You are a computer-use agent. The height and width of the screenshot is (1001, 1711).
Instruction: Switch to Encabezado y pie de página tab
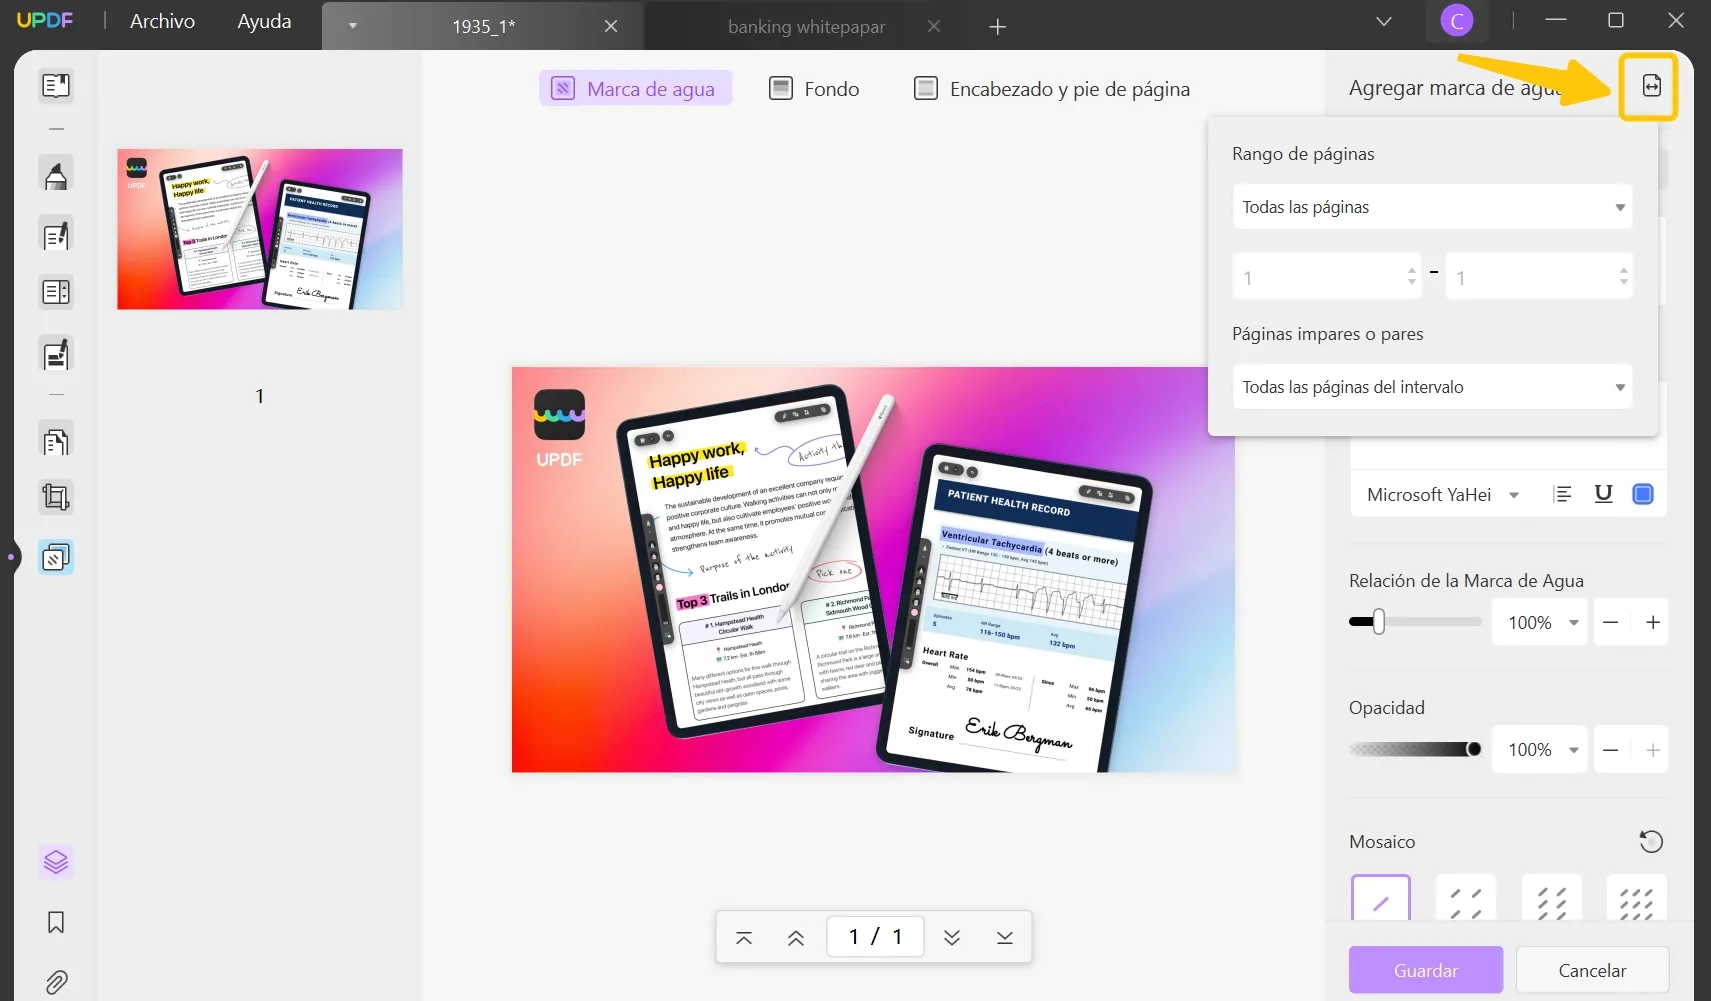(1052, 89)
